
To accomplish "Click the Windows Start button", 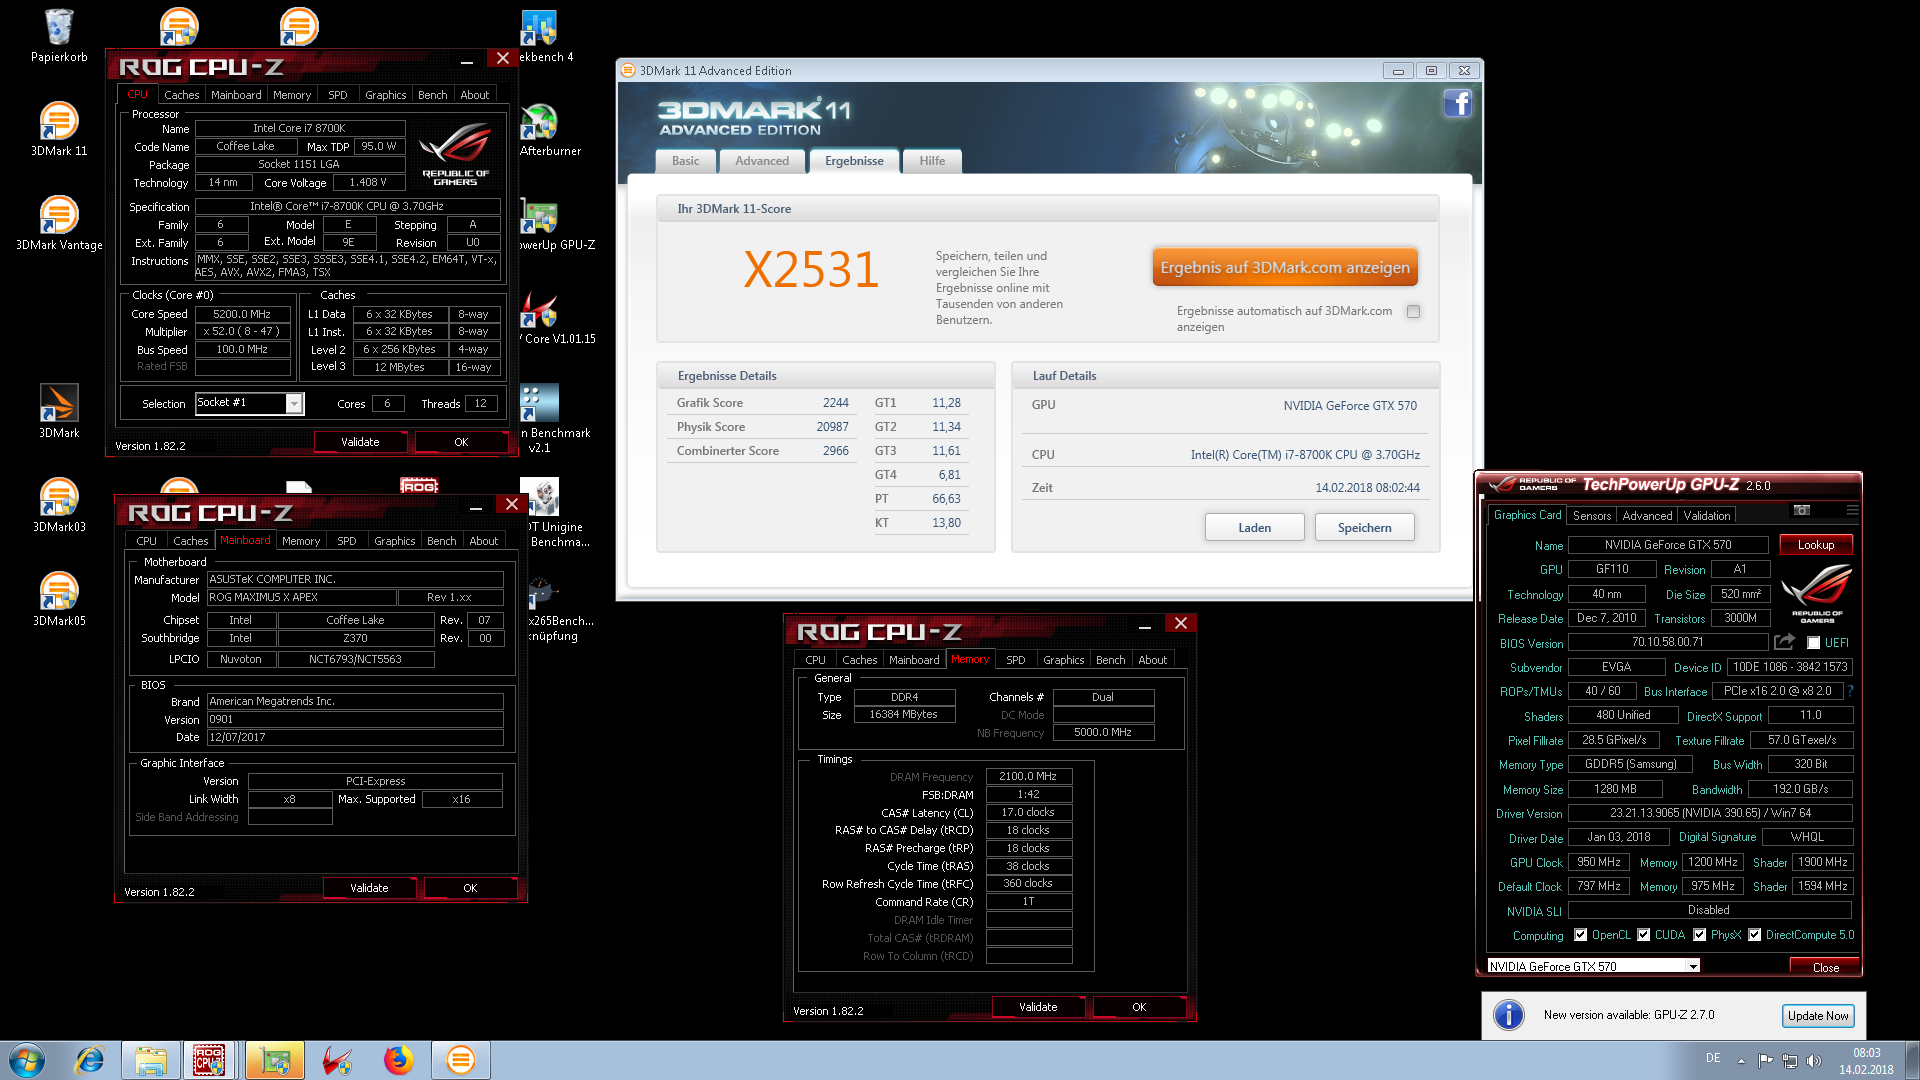I will point(27,1060).
